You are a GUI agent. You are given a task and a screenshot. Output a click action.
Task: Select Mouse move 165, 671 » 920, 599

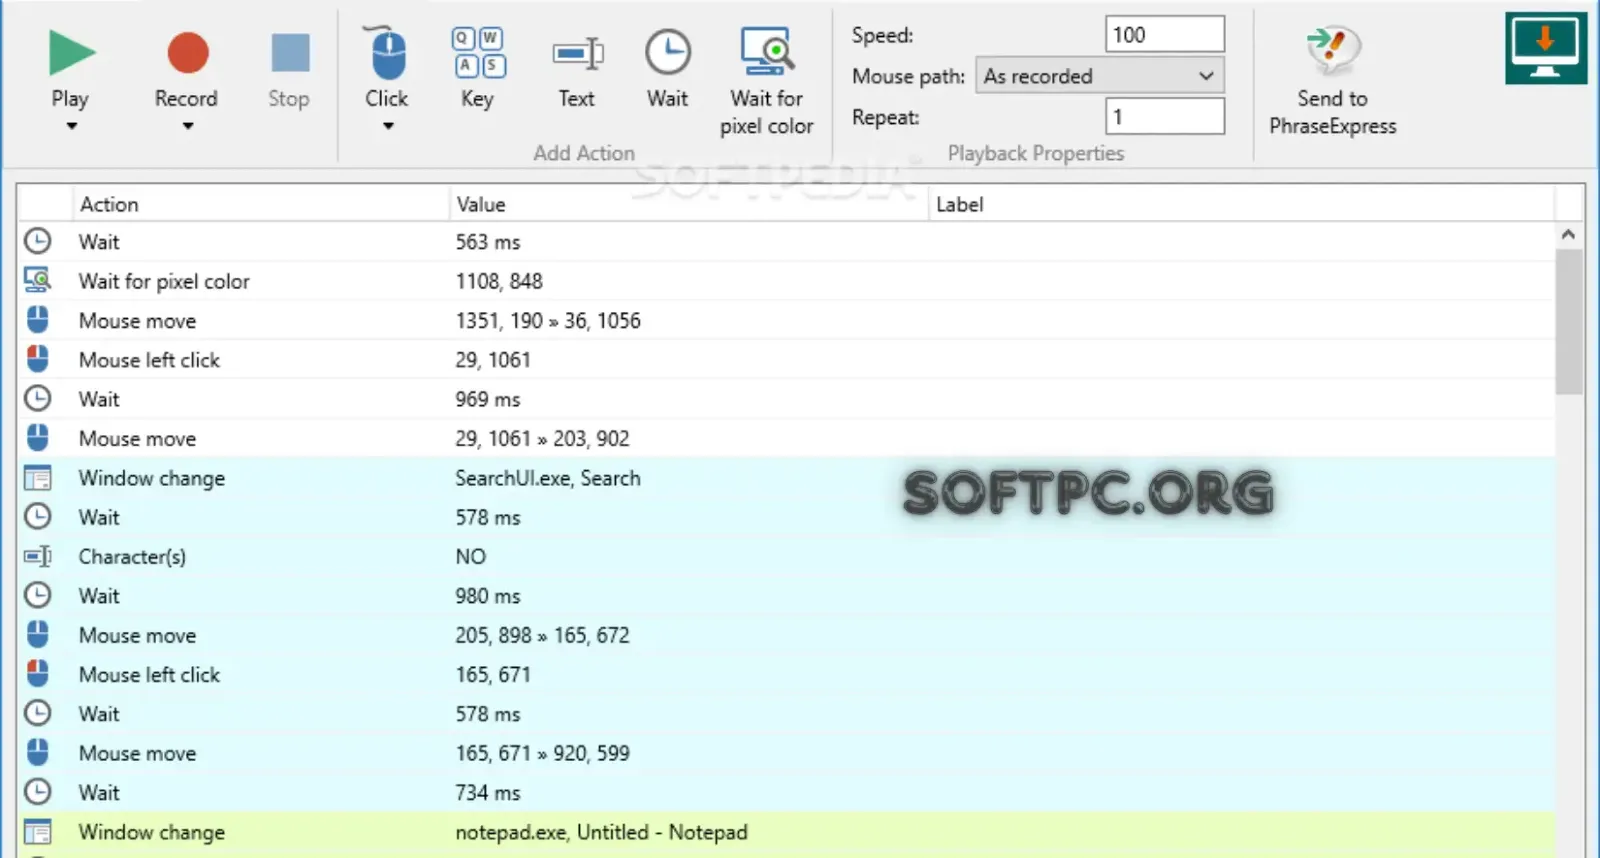pyautogui.click(x=786, y=753)
